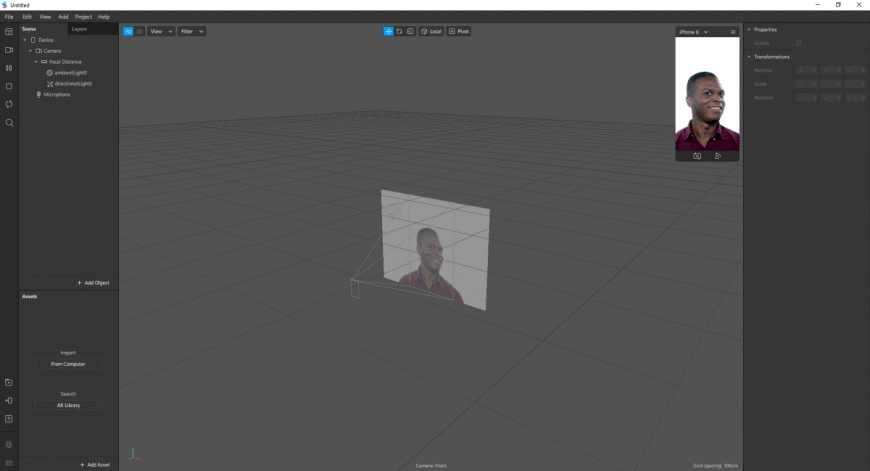Open the simulator hamburger menu icon
The image size is (870, 471).
733,32
